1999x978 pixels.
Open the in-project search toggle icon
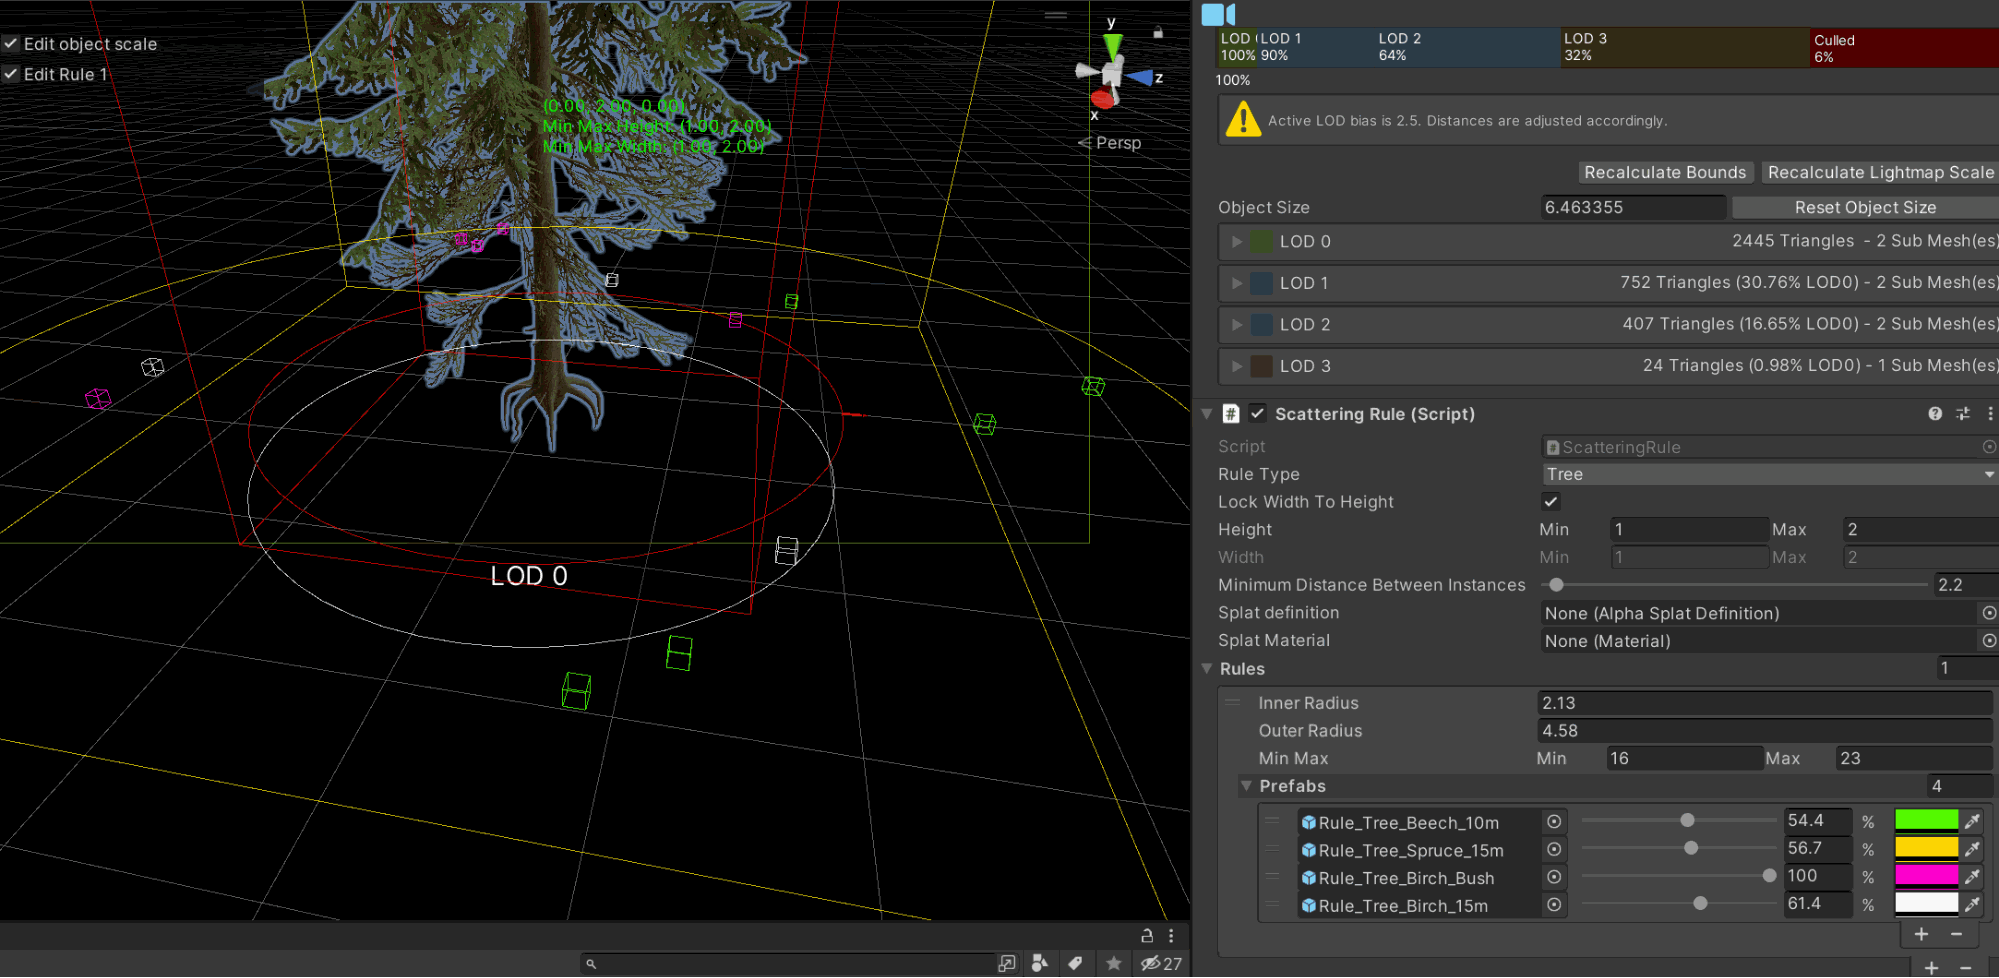[1007, 963]
